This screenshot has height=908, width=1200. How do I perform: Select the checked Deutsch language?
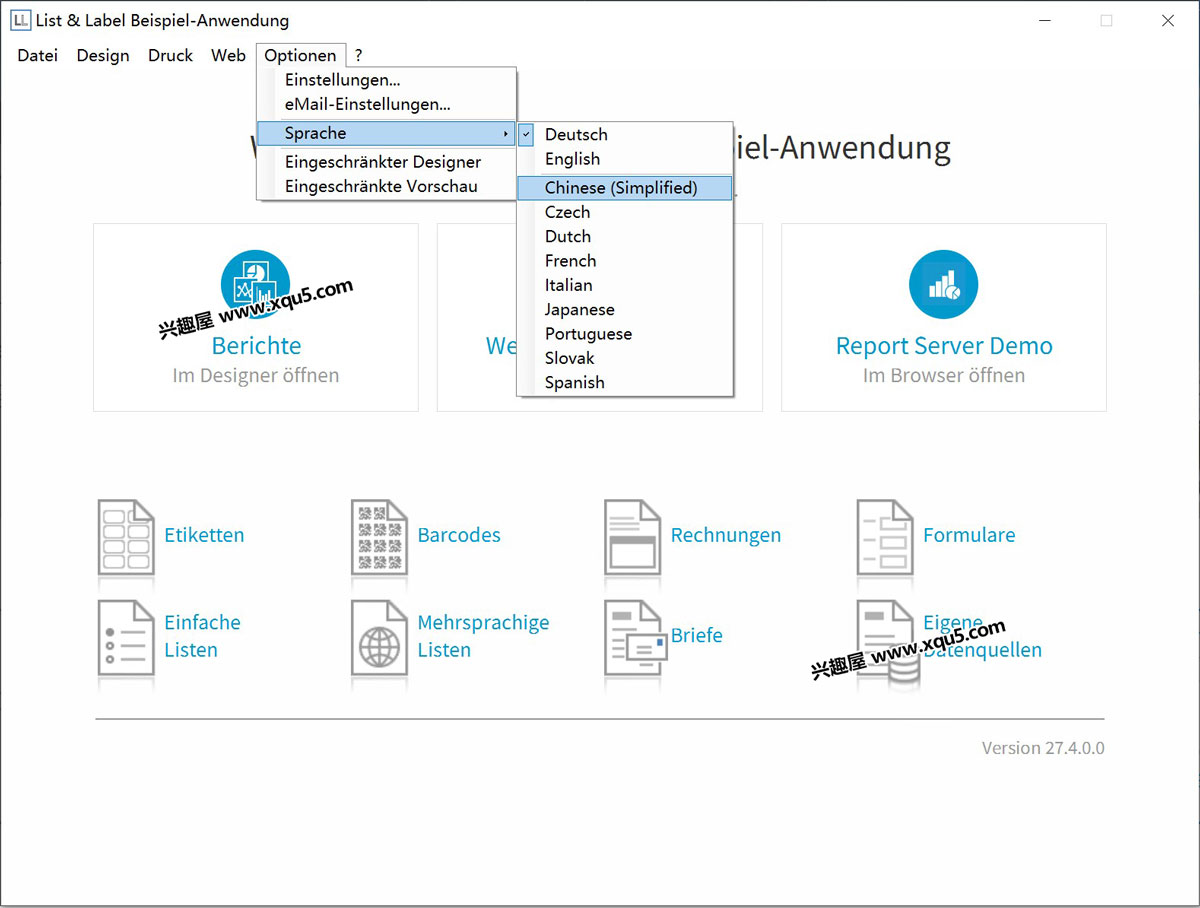(625, 135)
